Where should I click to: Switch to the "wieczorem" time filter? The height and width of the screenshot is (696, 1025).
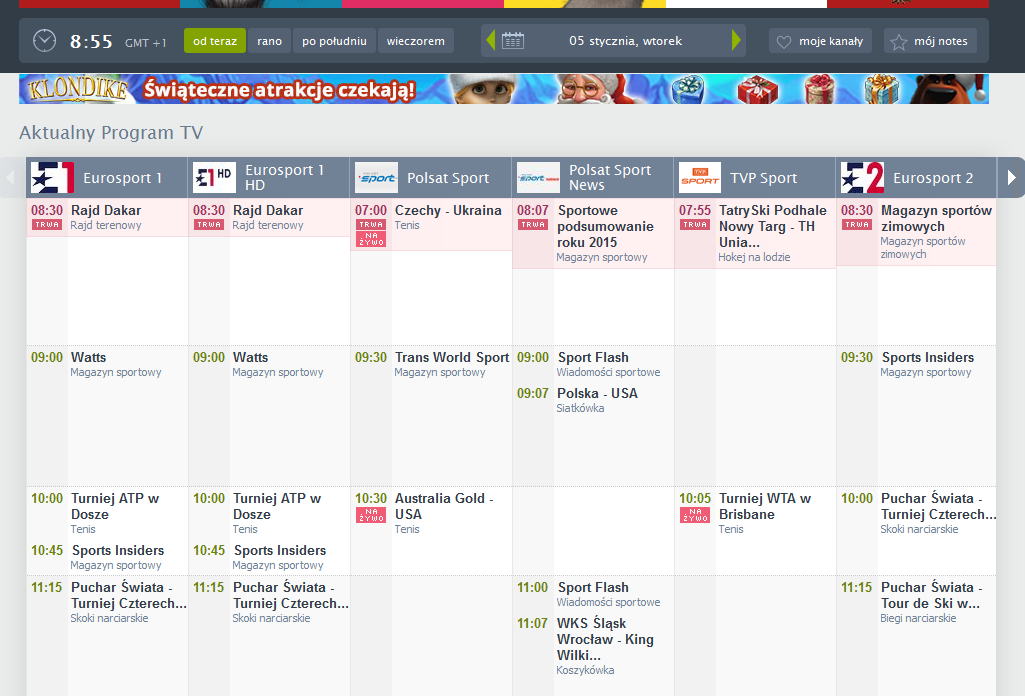coord(415,41)
